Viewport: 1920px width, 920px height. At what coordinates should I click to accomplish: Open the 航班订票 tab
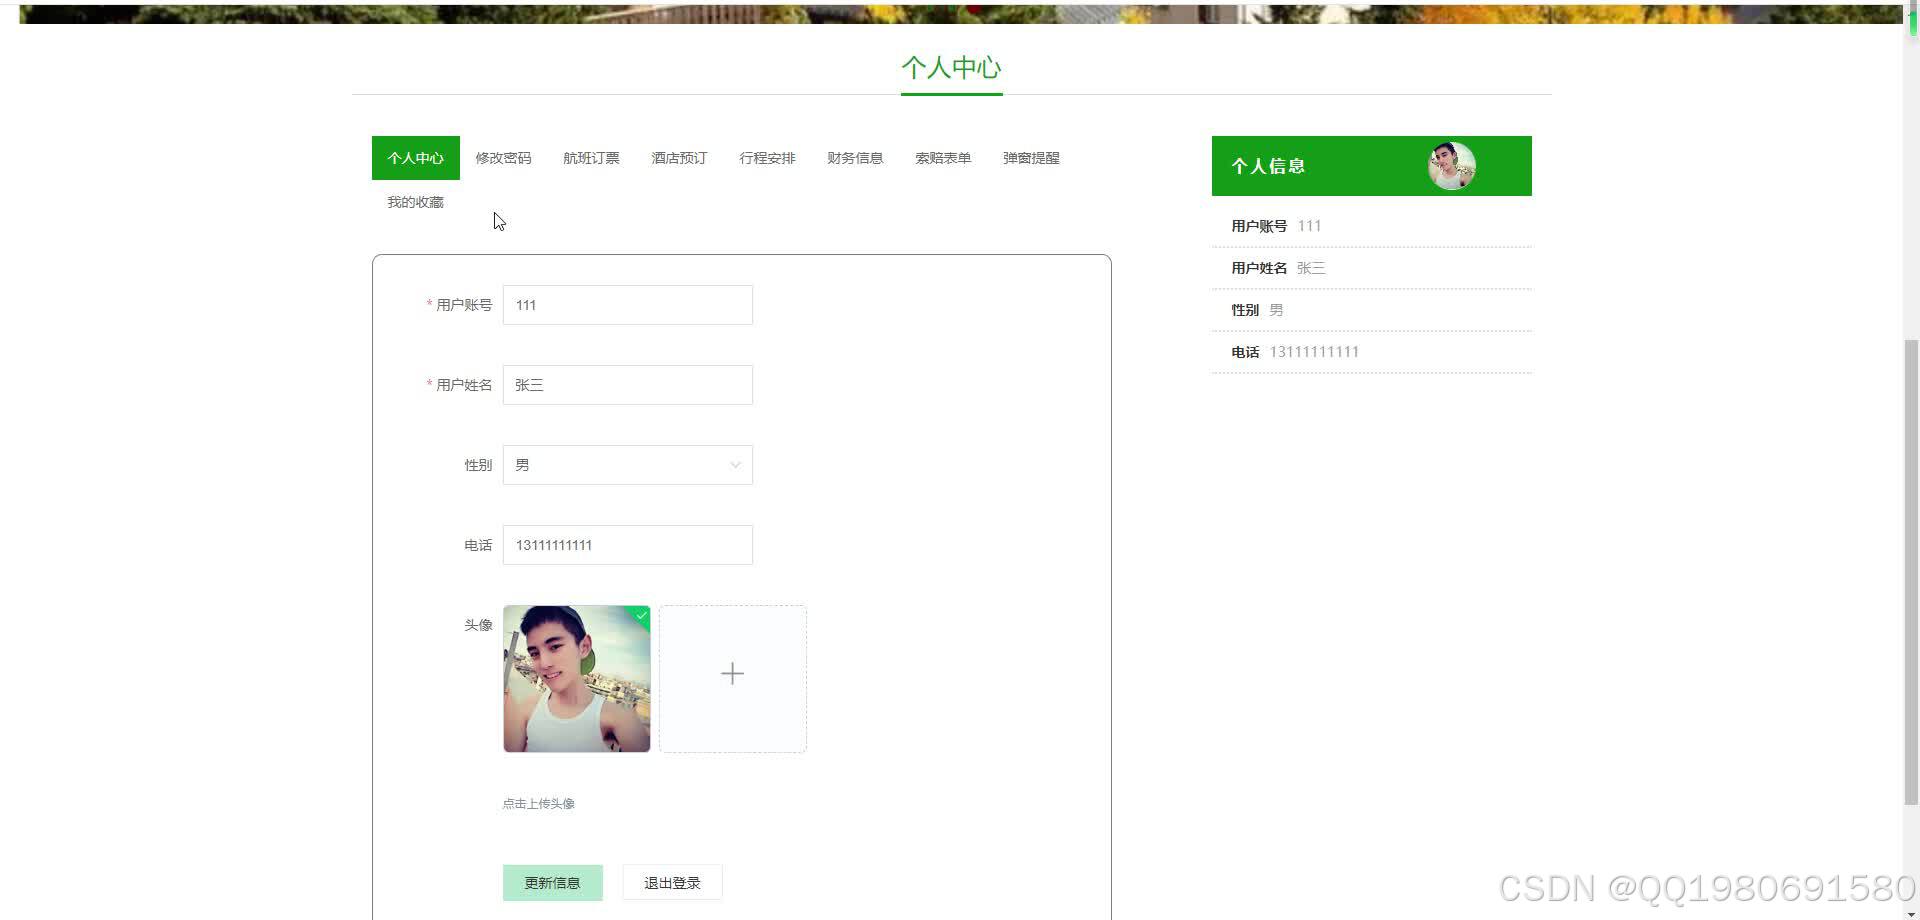(x=591, y=157)
